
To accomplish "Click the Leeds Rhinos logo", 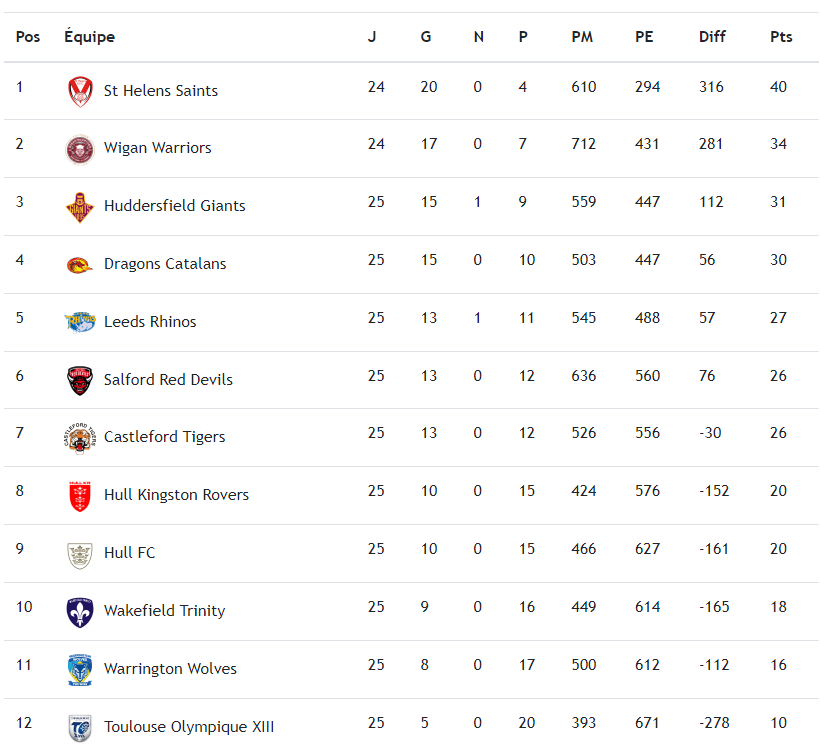I will point(80,322).
